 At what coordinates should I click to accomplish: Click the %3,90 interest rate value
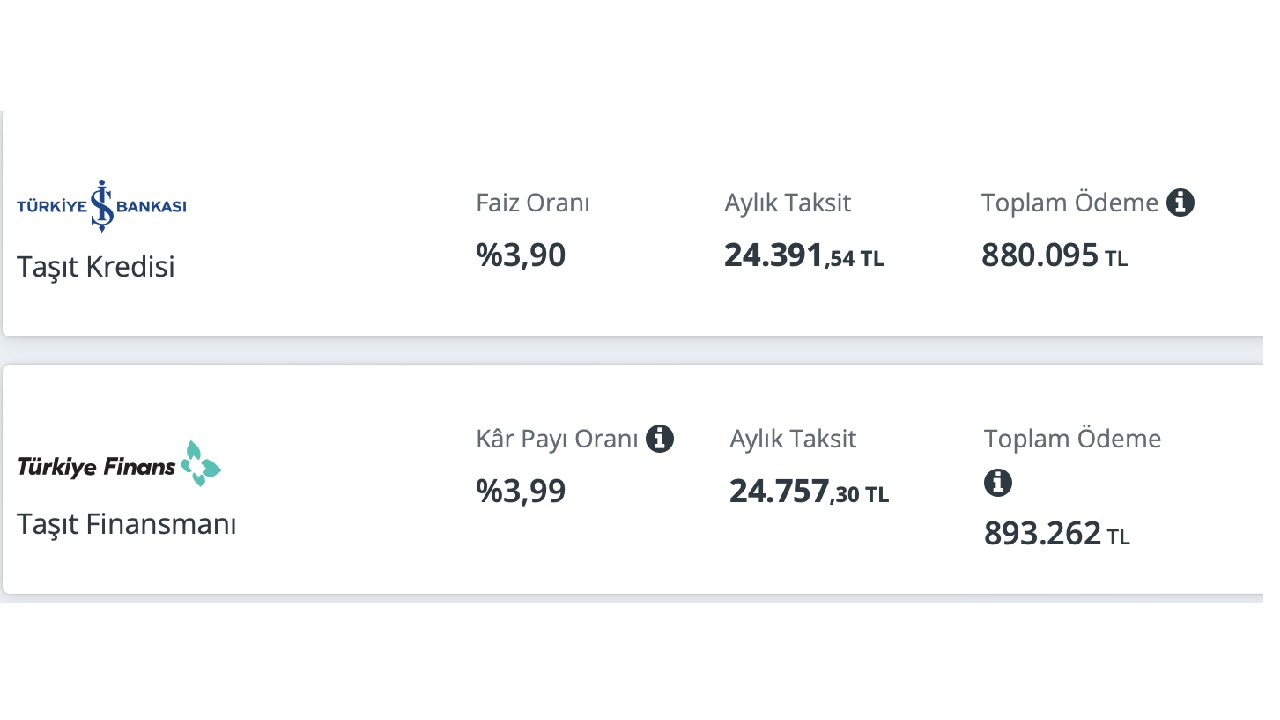[x=521, y=255]
